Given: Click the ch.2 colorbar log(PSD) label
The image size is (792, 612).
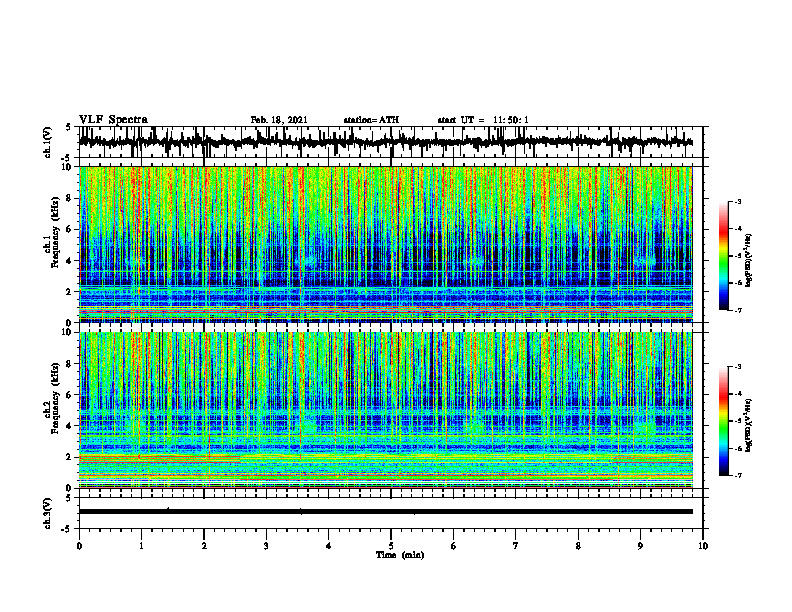Looking at the screenshot, I should 749,425.
